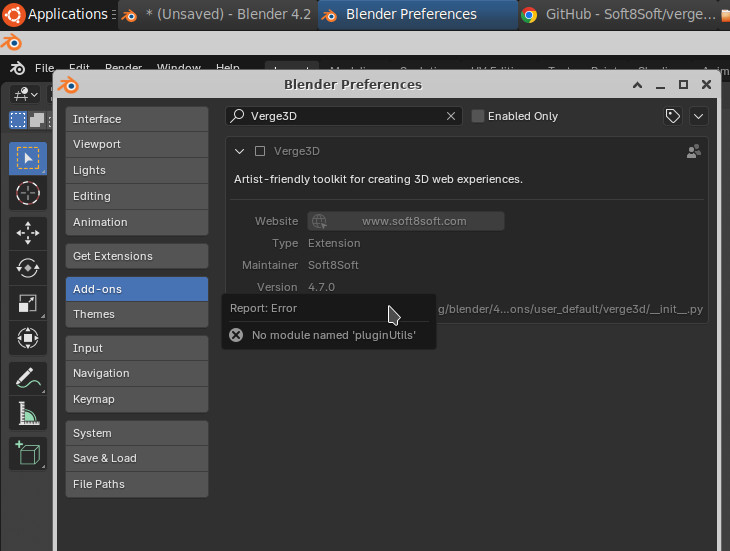The width and height of the screenshot is (730, 551).
Task: Select the Add-ons section
Action: (x=137, y=289)
